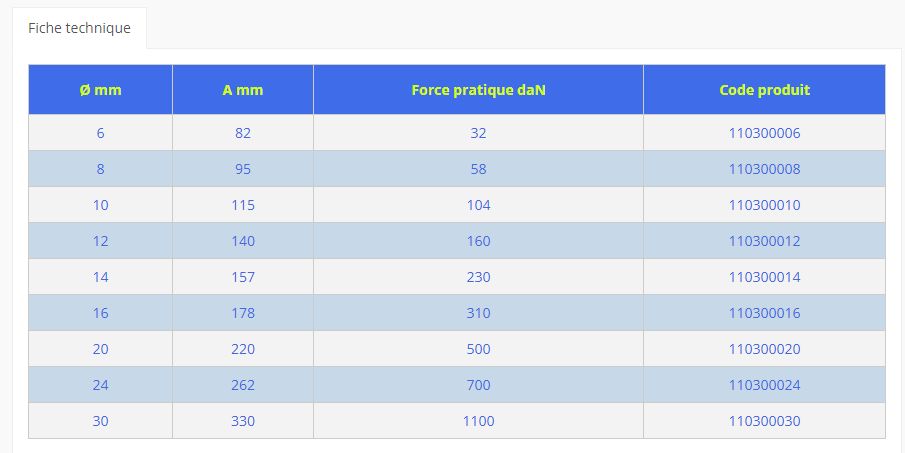Select the Force pratique daN header
905x453 pixels.
pos(478,90)
